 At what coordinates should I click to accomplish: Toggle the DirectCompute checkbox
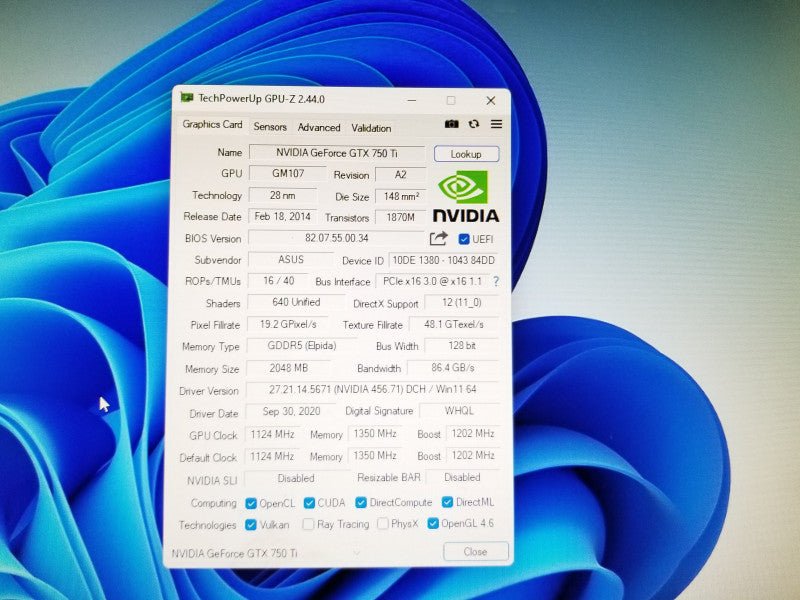[361, 503]
